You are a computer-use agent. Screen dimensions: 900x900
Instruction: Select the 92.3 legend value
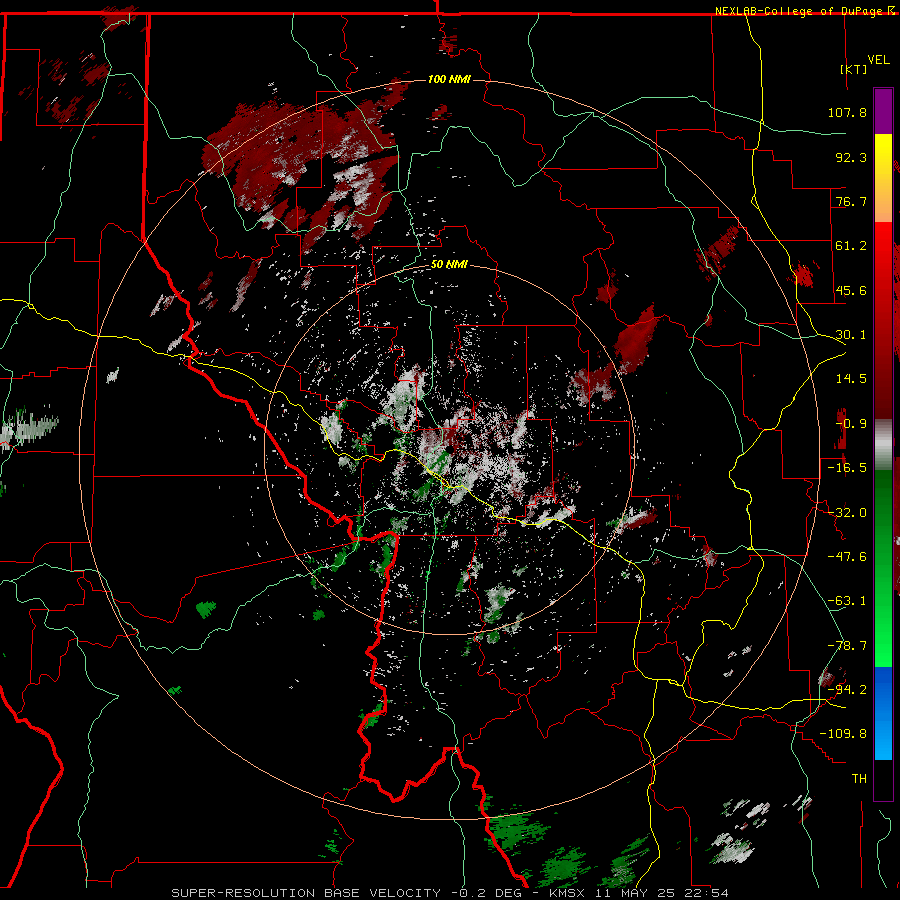(851, 157)
